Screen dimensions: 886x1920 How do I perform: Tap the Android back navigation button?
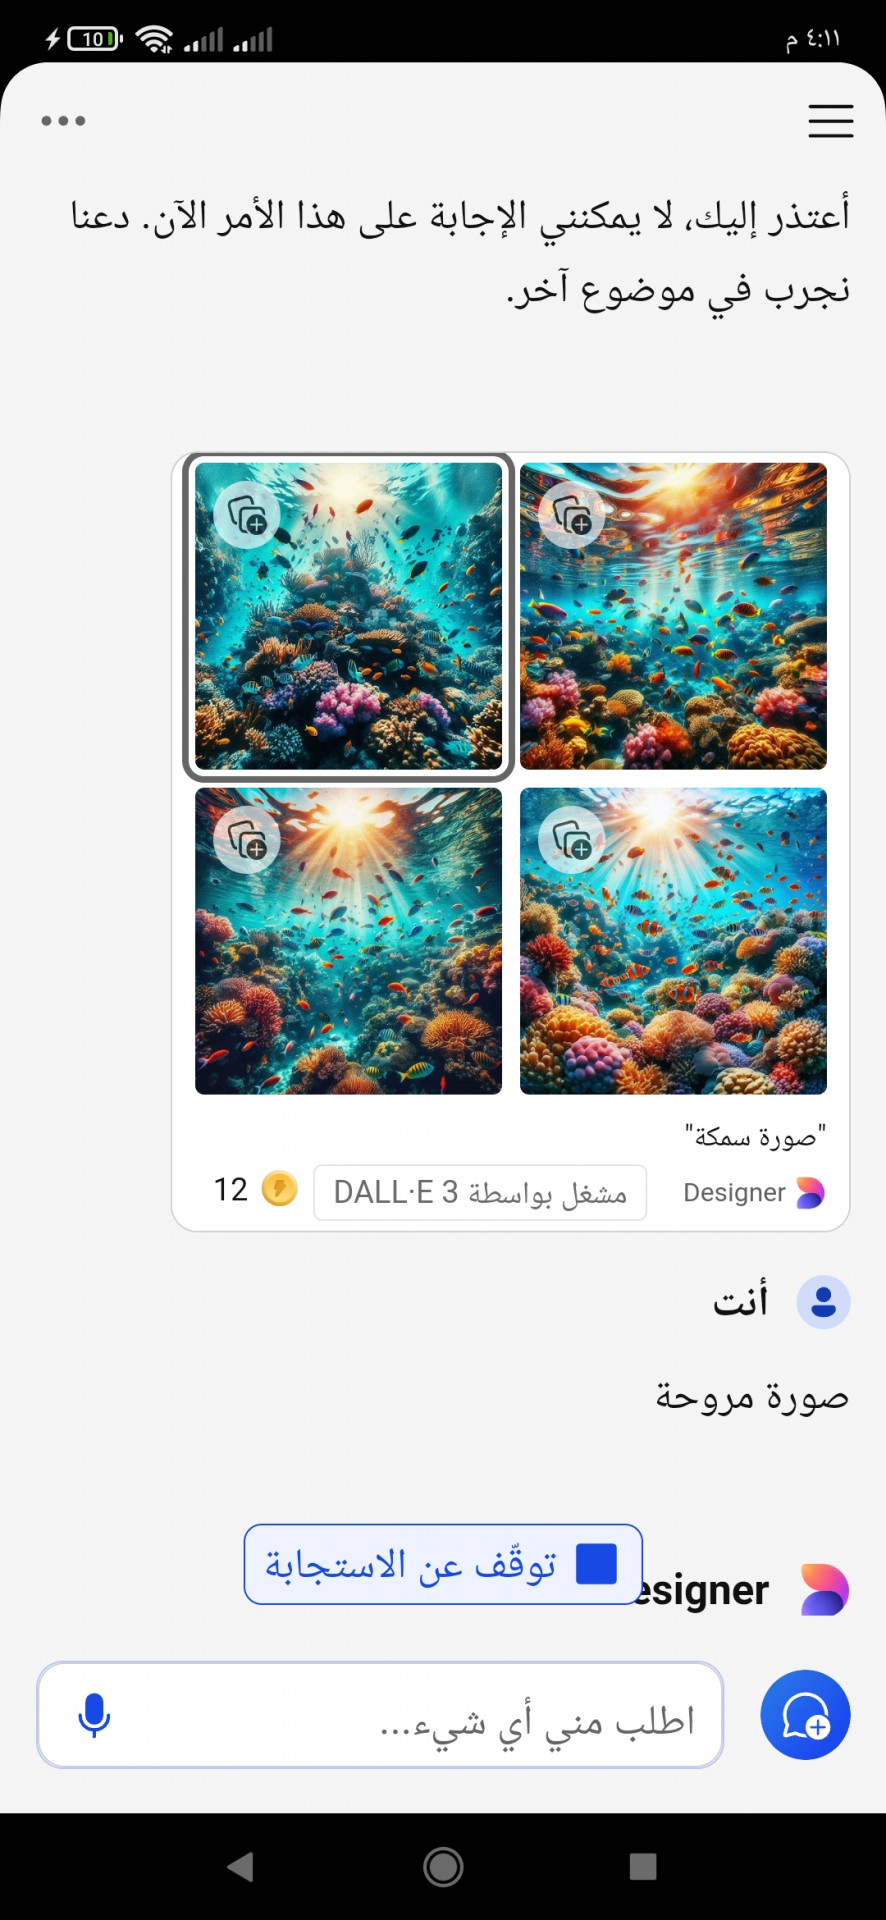point(240,1866)
